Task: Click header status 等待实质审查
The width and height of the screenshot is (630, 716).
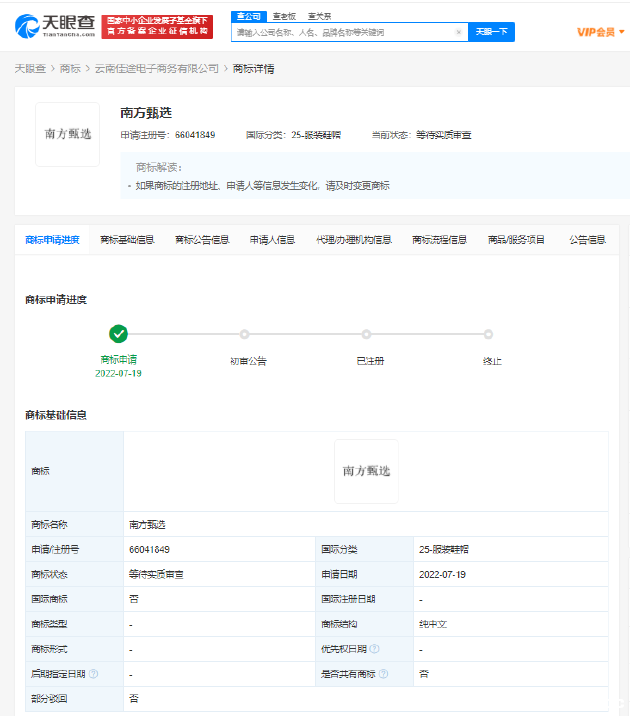Action: pos(444,135)
